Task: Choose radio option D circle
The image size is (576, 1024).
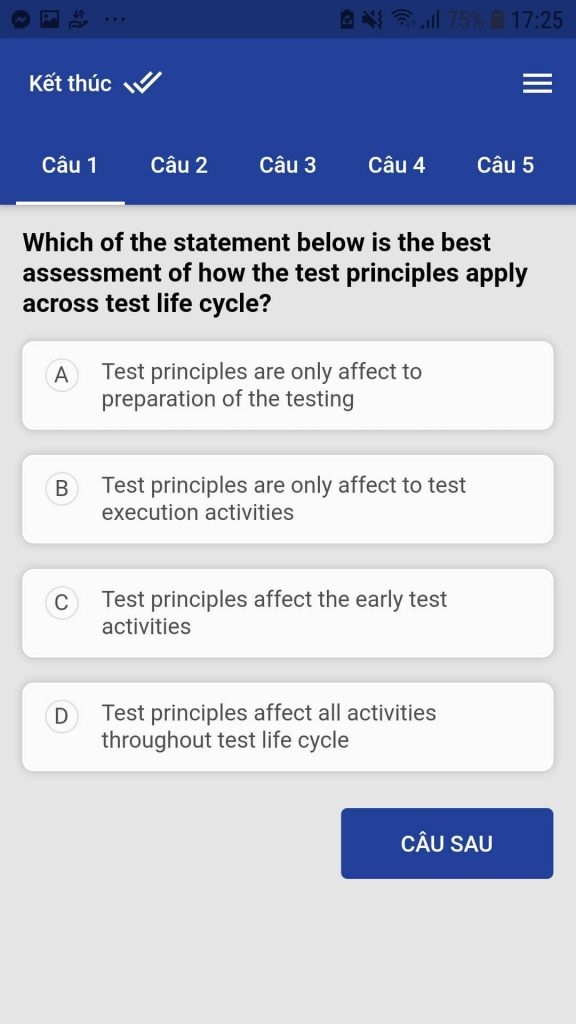Action: 61,716
